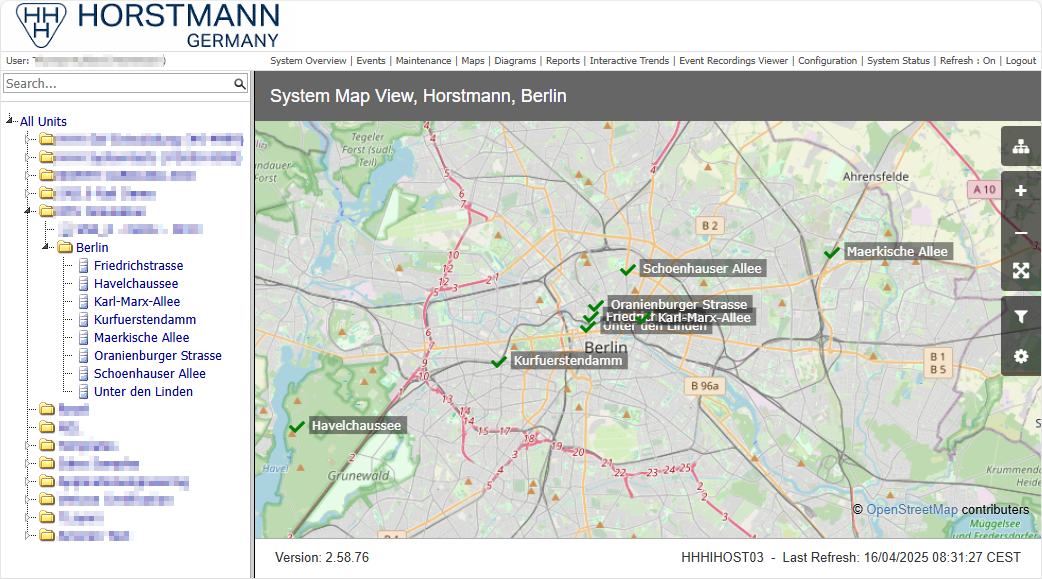The width and height of the screenshot is (1042, 579).
Task: Open the OpenStreetMap attribution link
Action: [912, 509]
